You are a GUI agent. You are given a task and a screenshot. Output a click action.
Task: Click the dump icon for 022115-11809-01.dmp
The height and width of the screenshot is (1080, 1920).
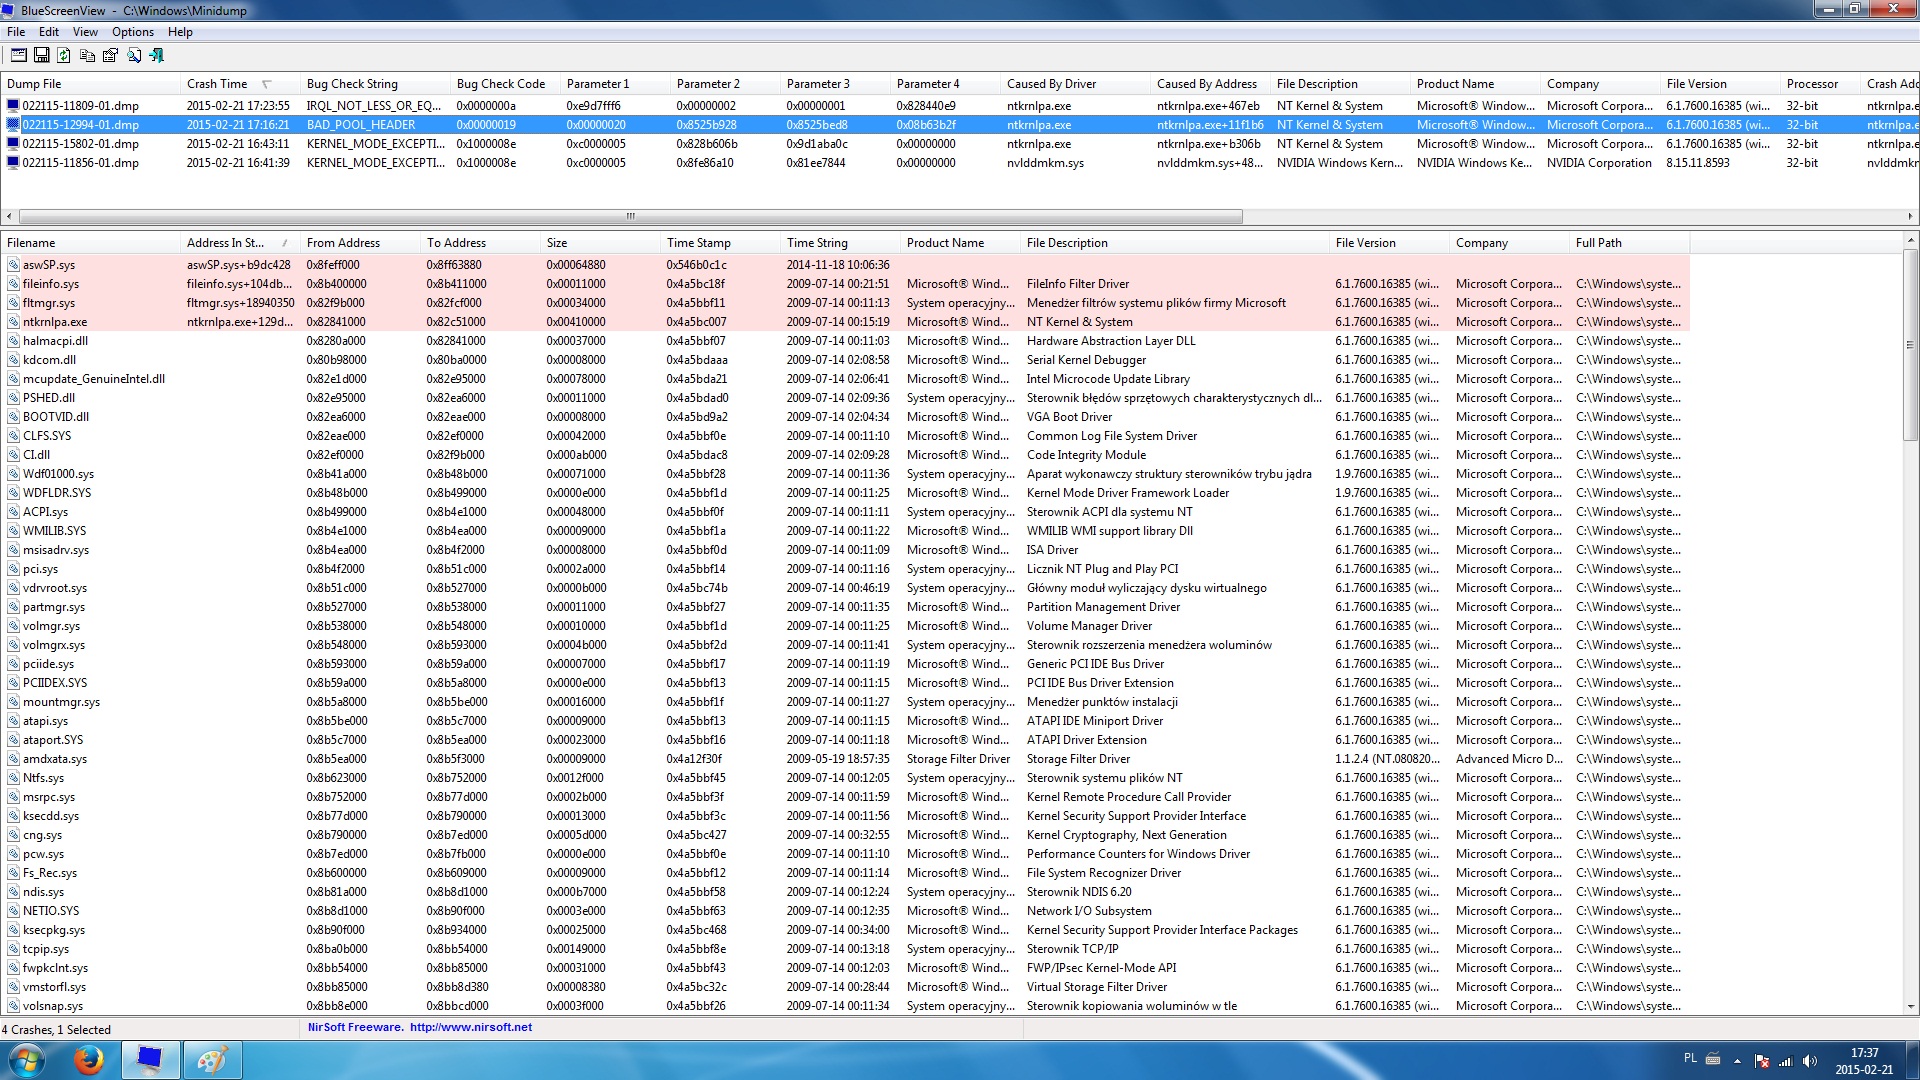[x=13, y=105]
